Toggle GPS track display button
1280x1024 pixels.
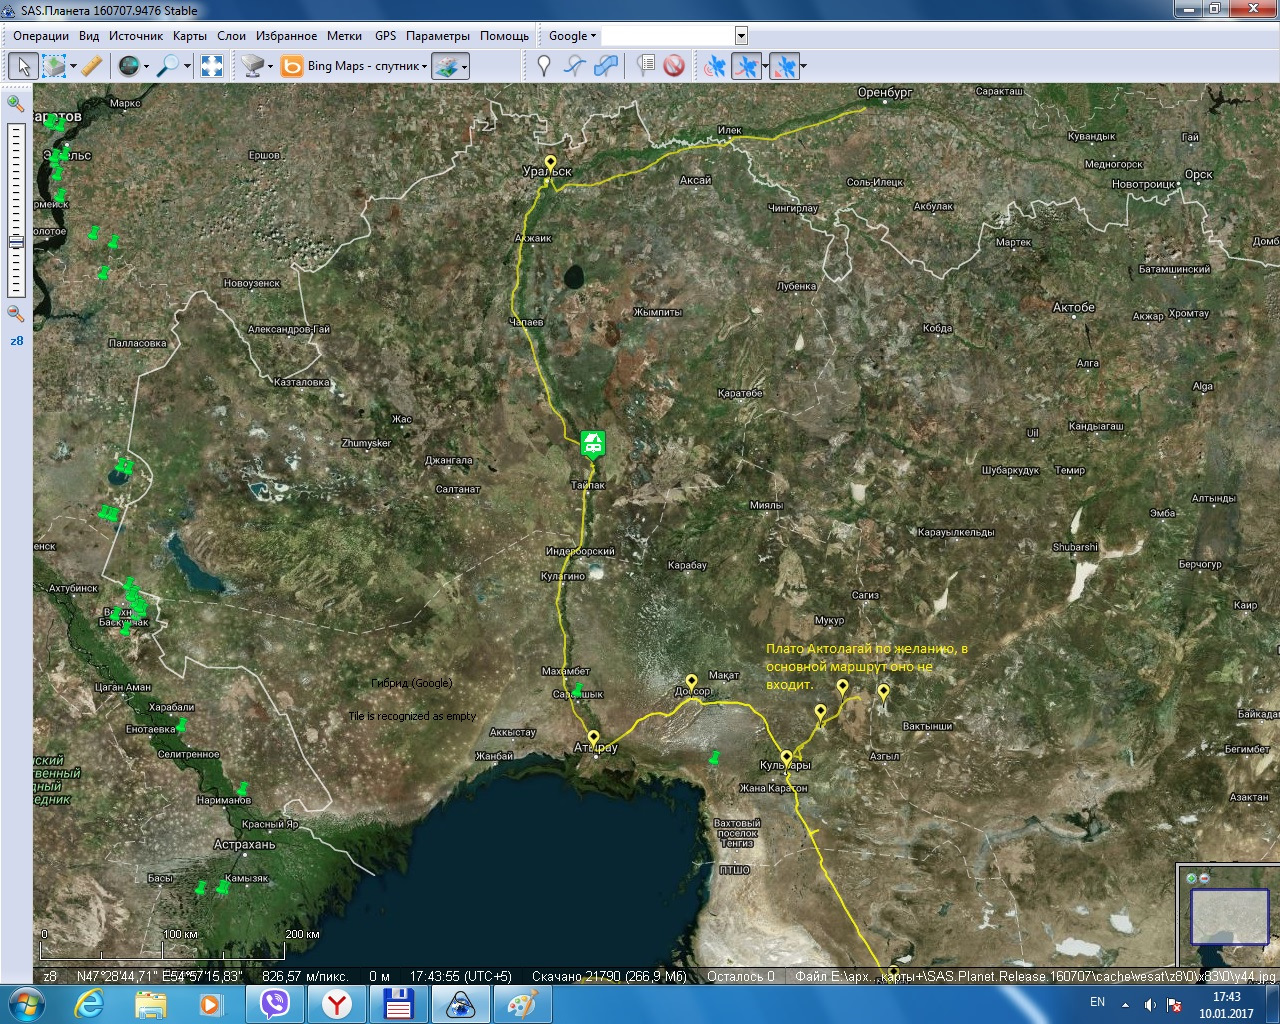tap(746, 66)
